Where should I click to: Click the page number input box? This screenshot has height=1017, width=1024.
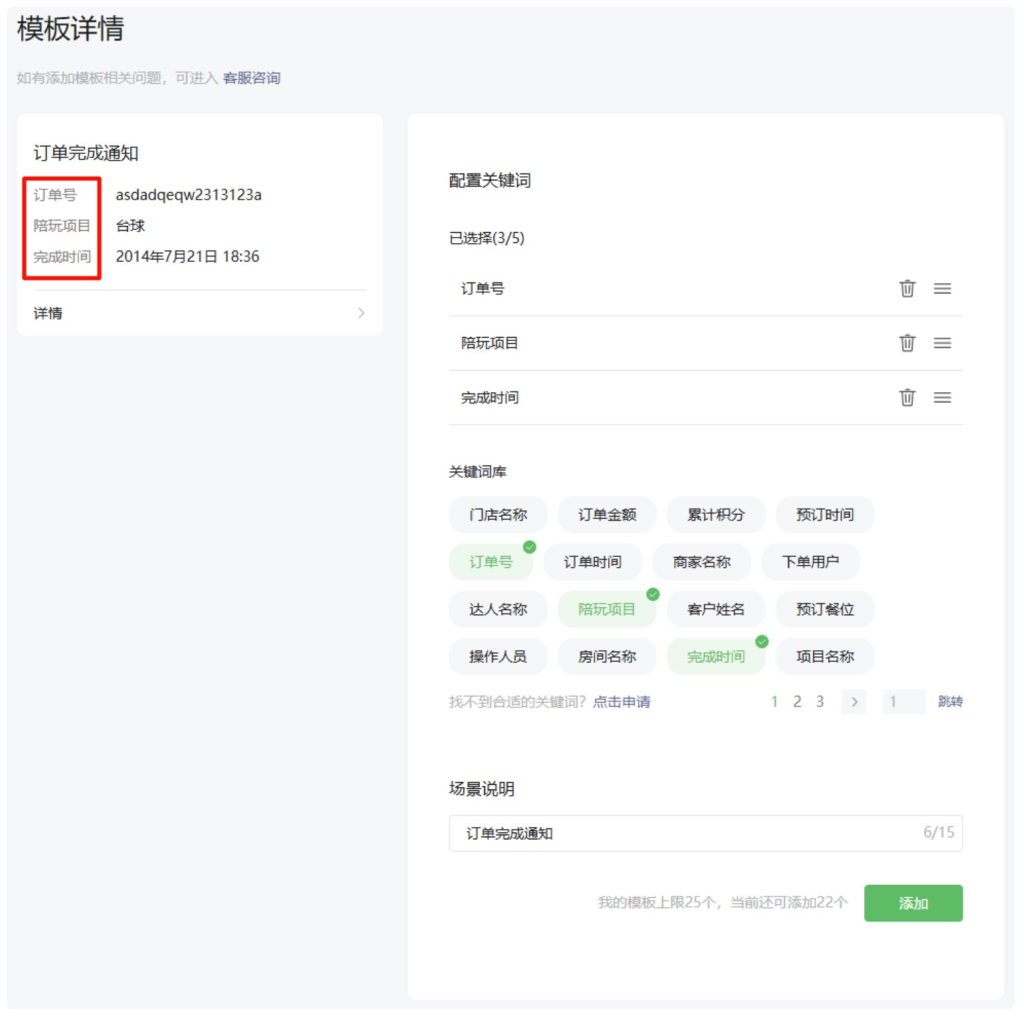click(903, 702)
